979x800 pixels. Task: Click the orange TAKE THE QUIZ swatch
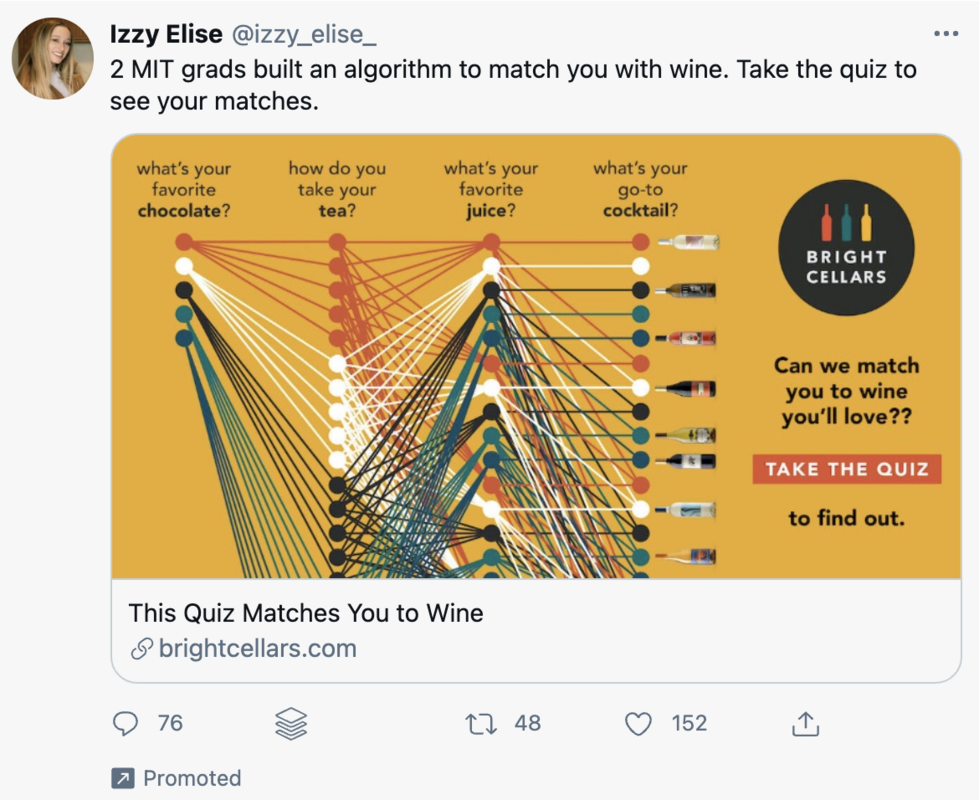coord(846,468)
